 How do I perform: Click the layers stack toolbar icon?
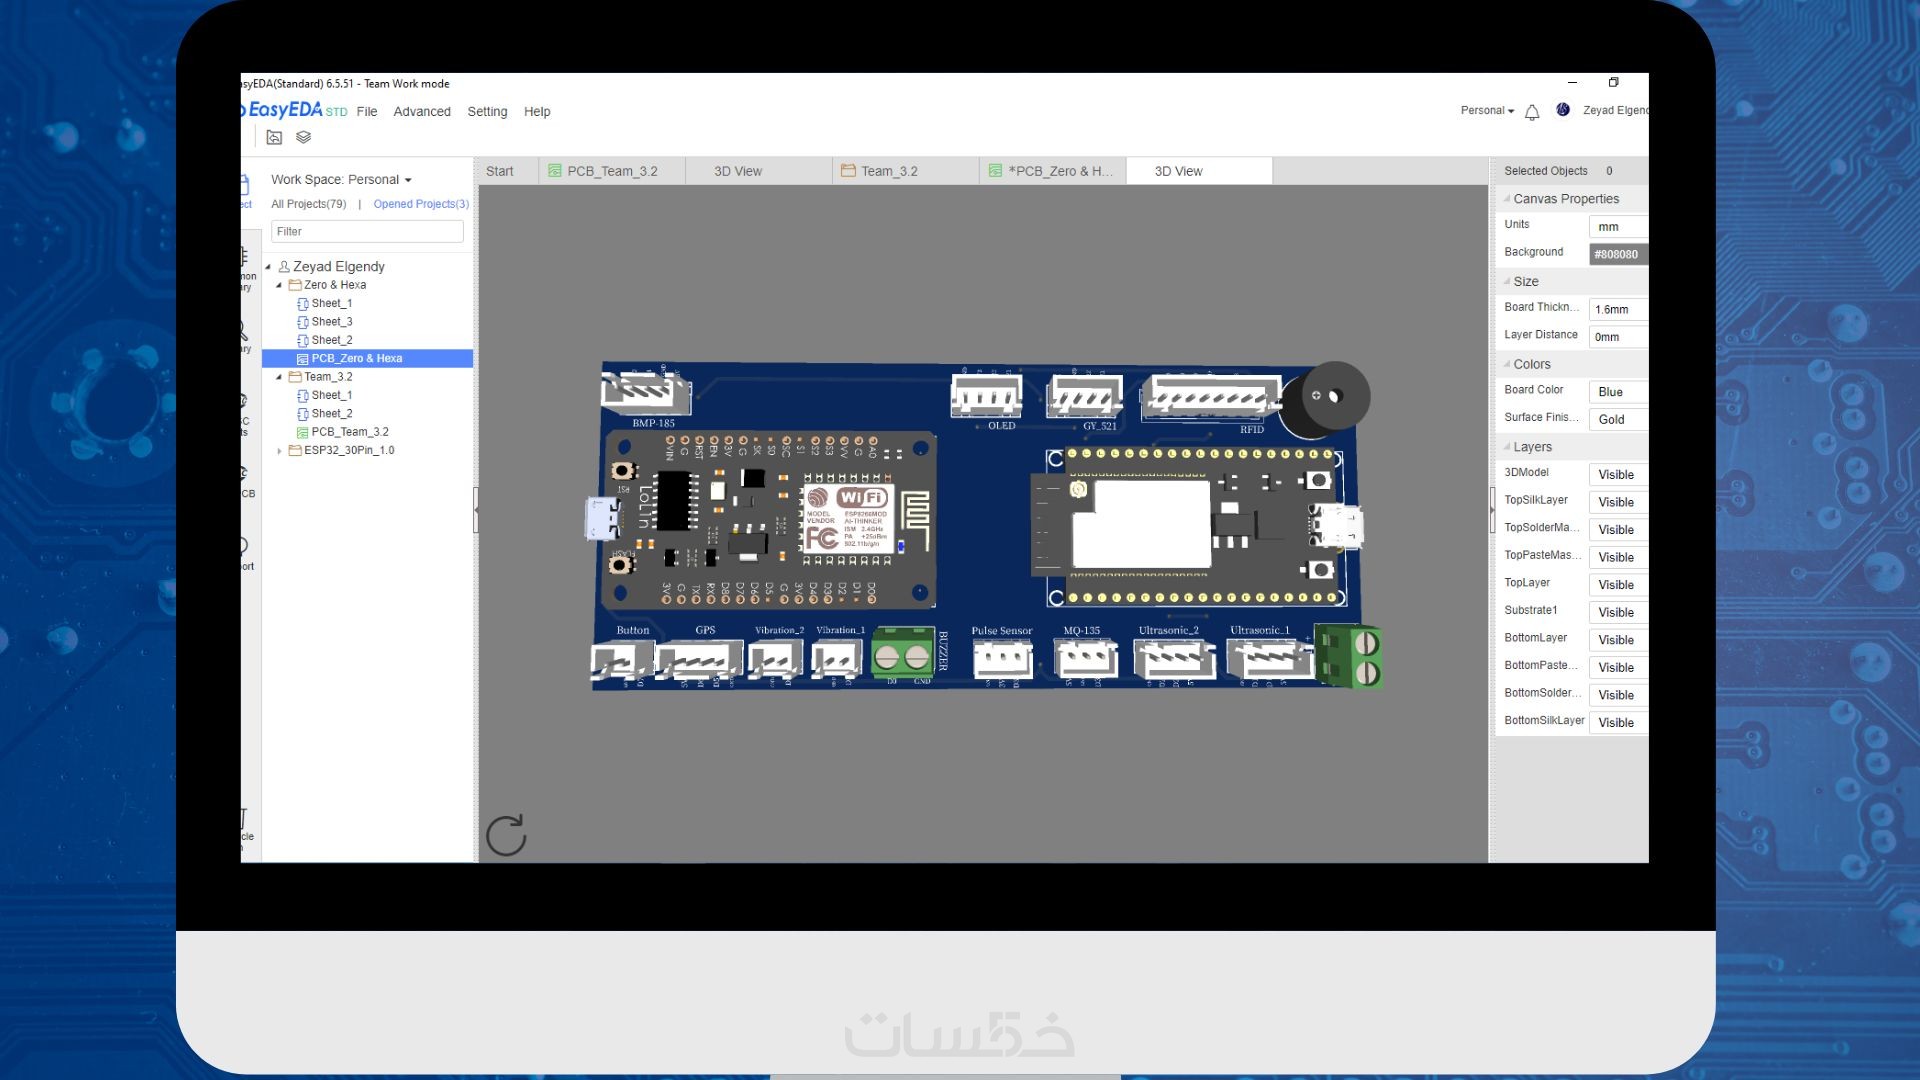click(304, 138)
